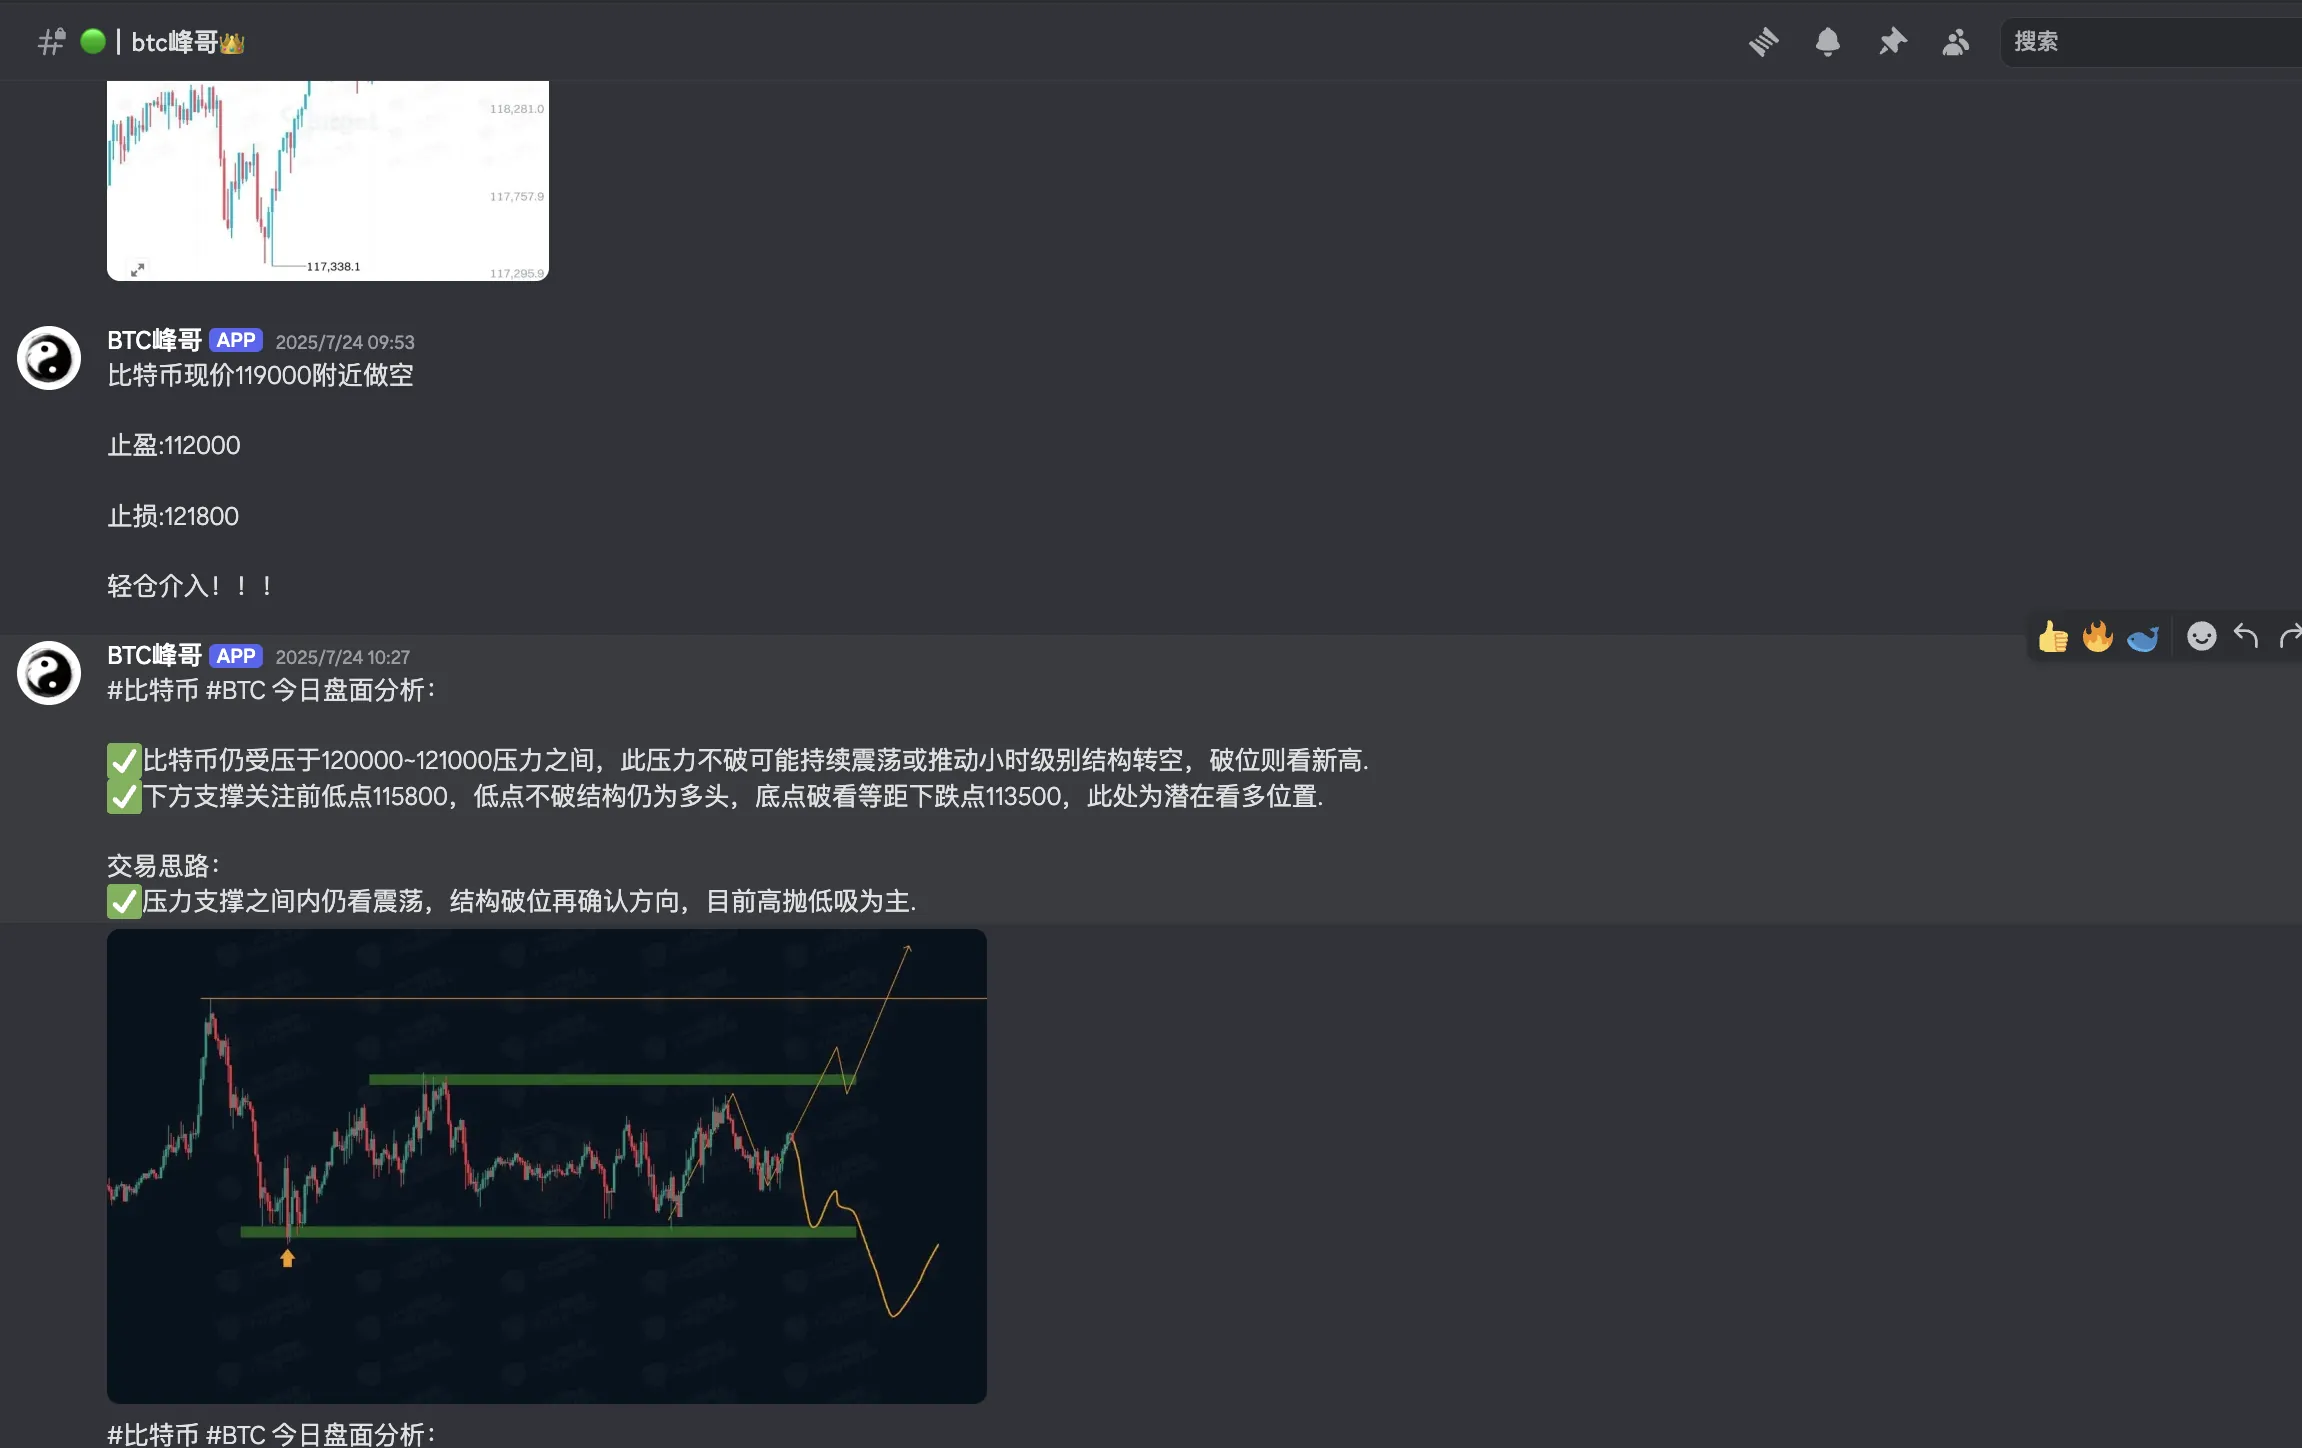Image resolution: width=2302 pixels, height=1448 pixels.
Task: Click the forward message arrow
Action: pos(2289,636)
